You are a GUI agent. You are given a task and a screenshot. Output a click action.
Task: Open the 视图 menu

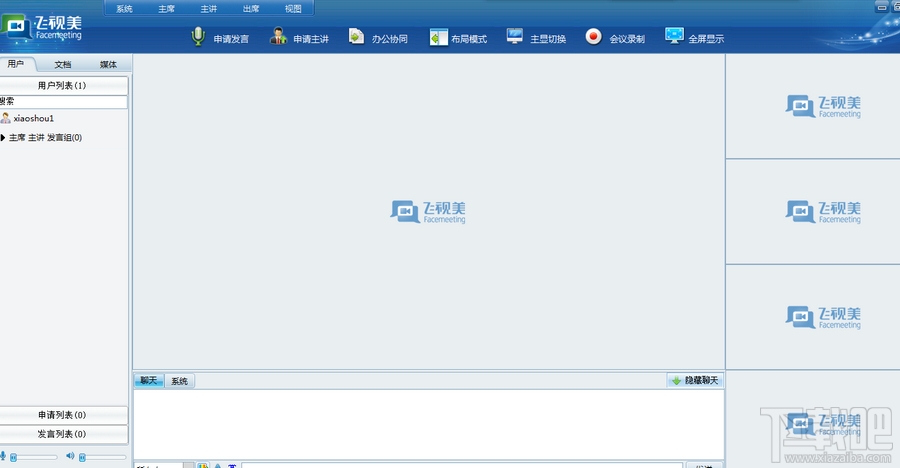[x=293, y=9]
